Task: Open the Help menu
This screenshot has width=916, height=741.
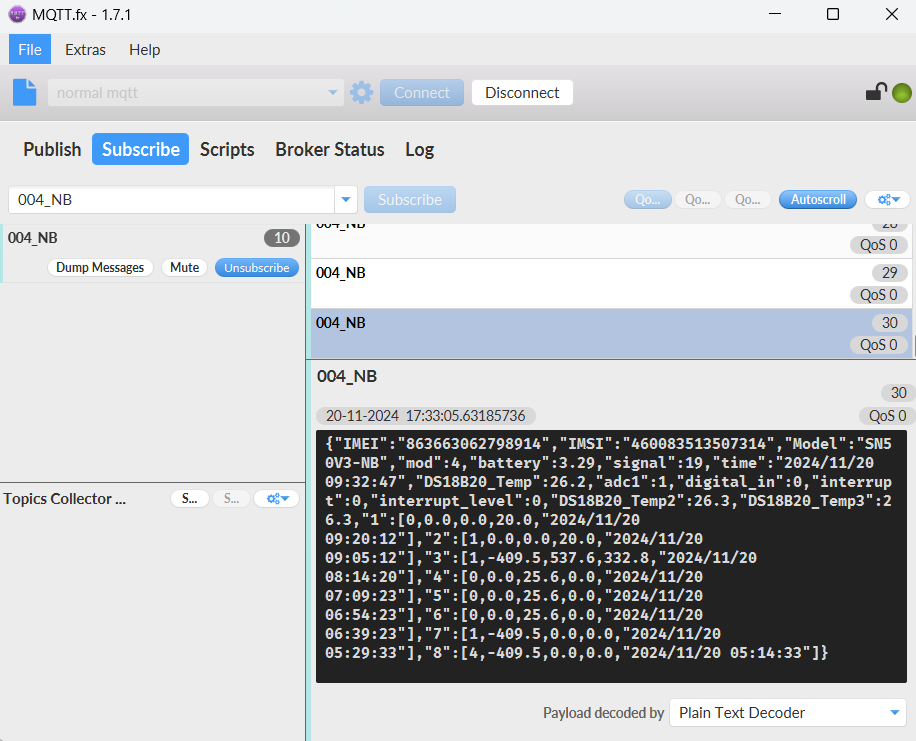Action: tap(144, 50)
